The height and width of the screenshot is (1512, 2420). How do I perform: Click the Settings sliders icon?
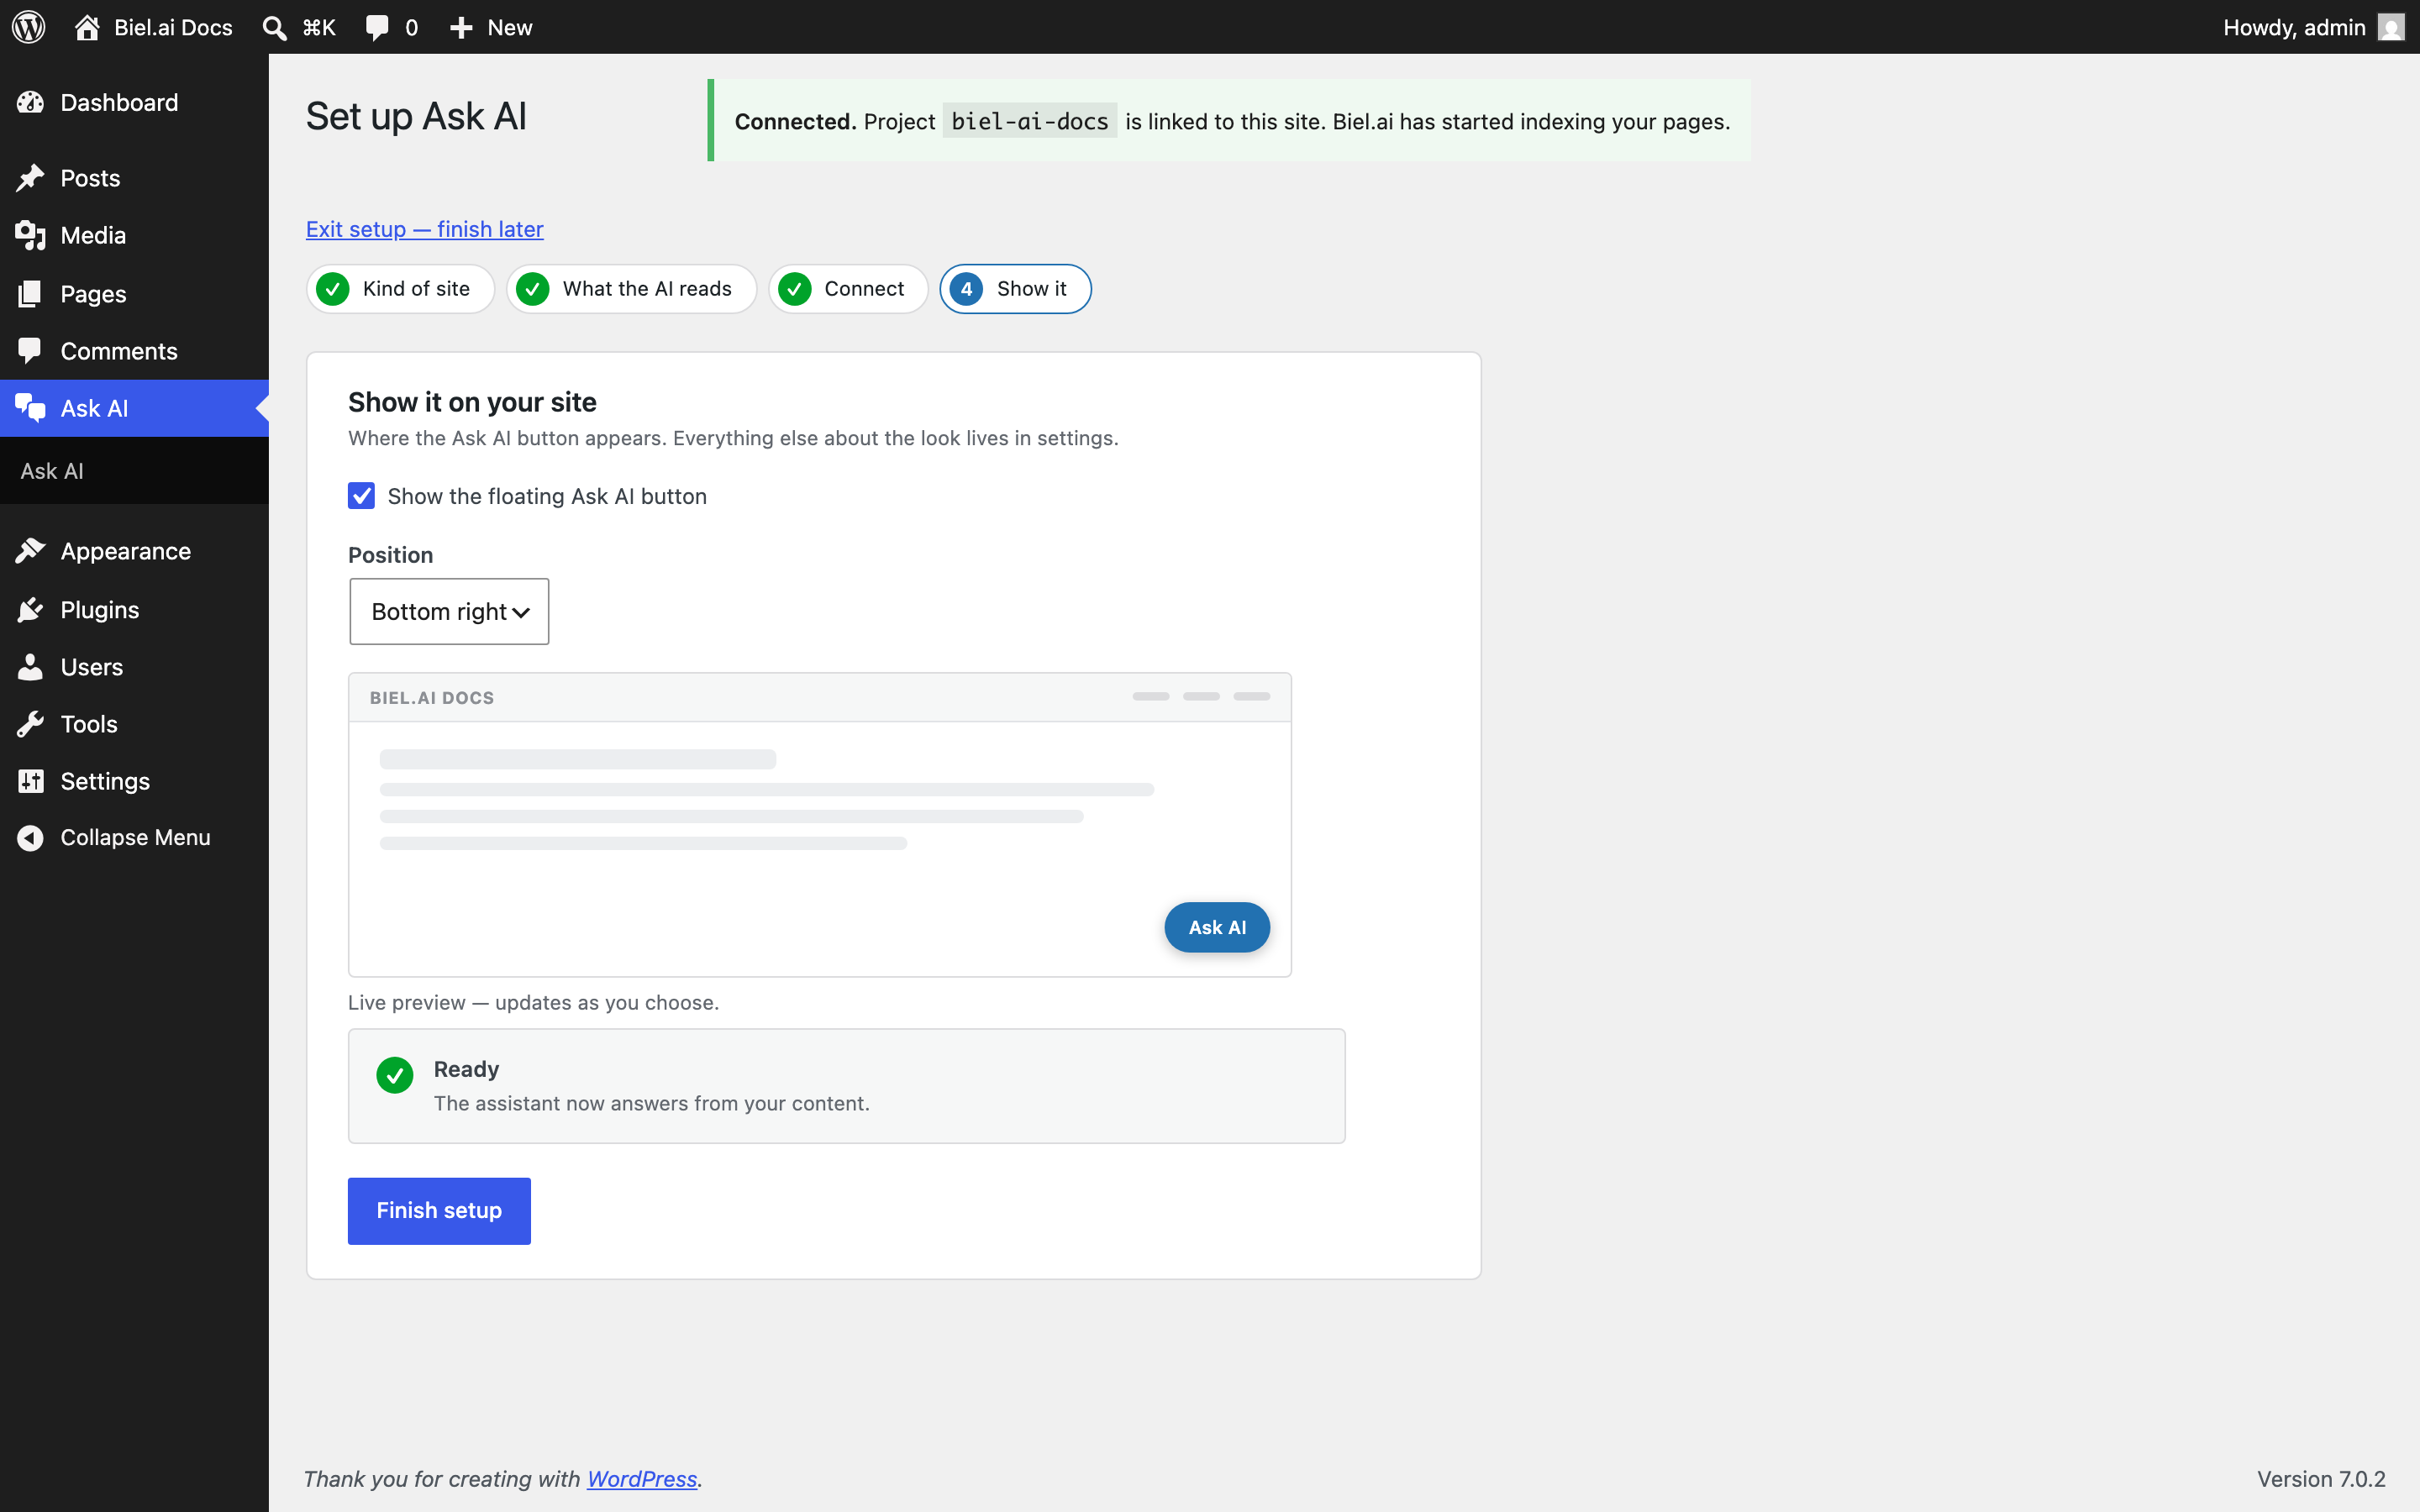pos(30,781)
